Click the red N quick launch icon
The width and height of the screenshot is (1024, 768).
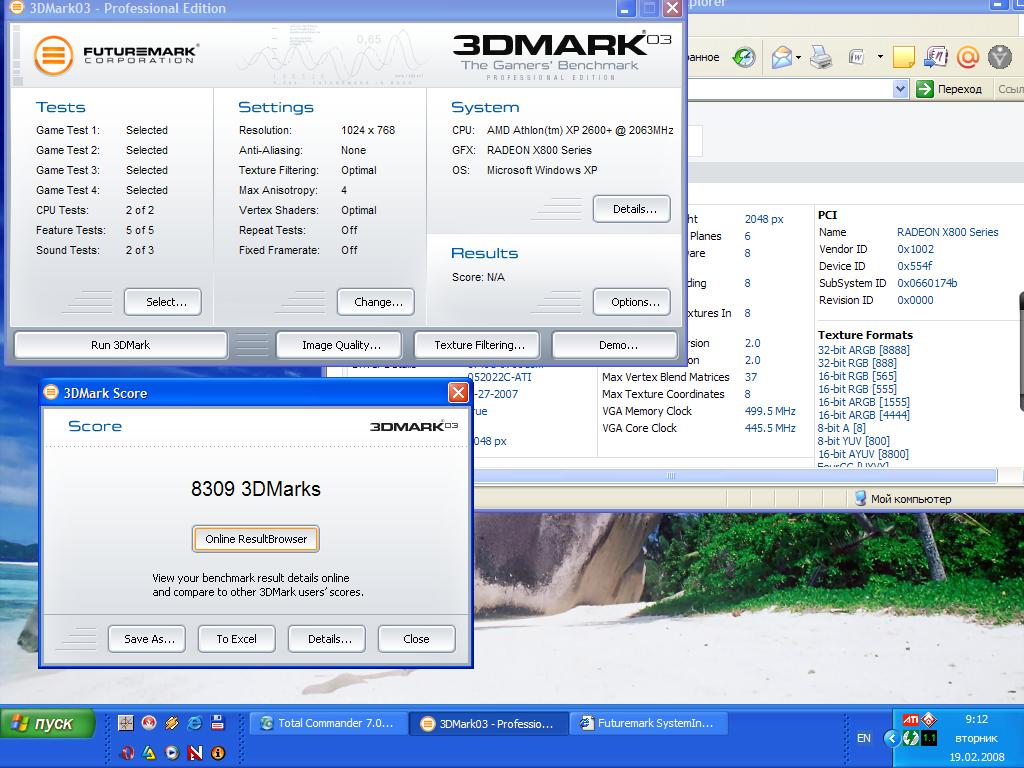(195, 752)
